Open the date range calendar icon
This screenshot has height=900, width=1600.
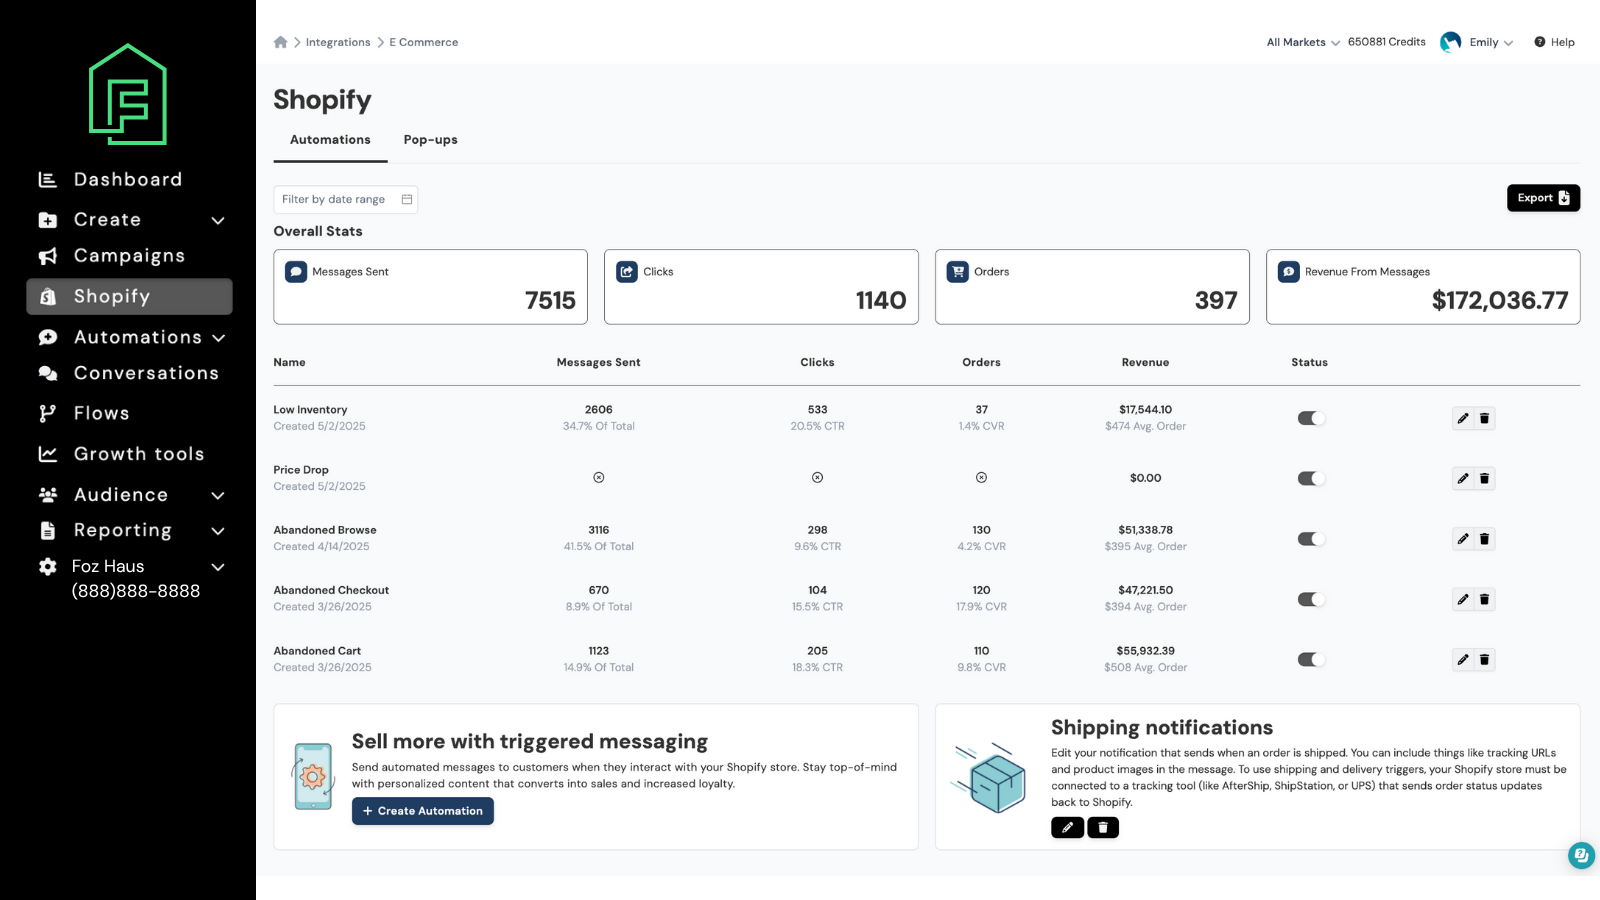tap(407, 199)
